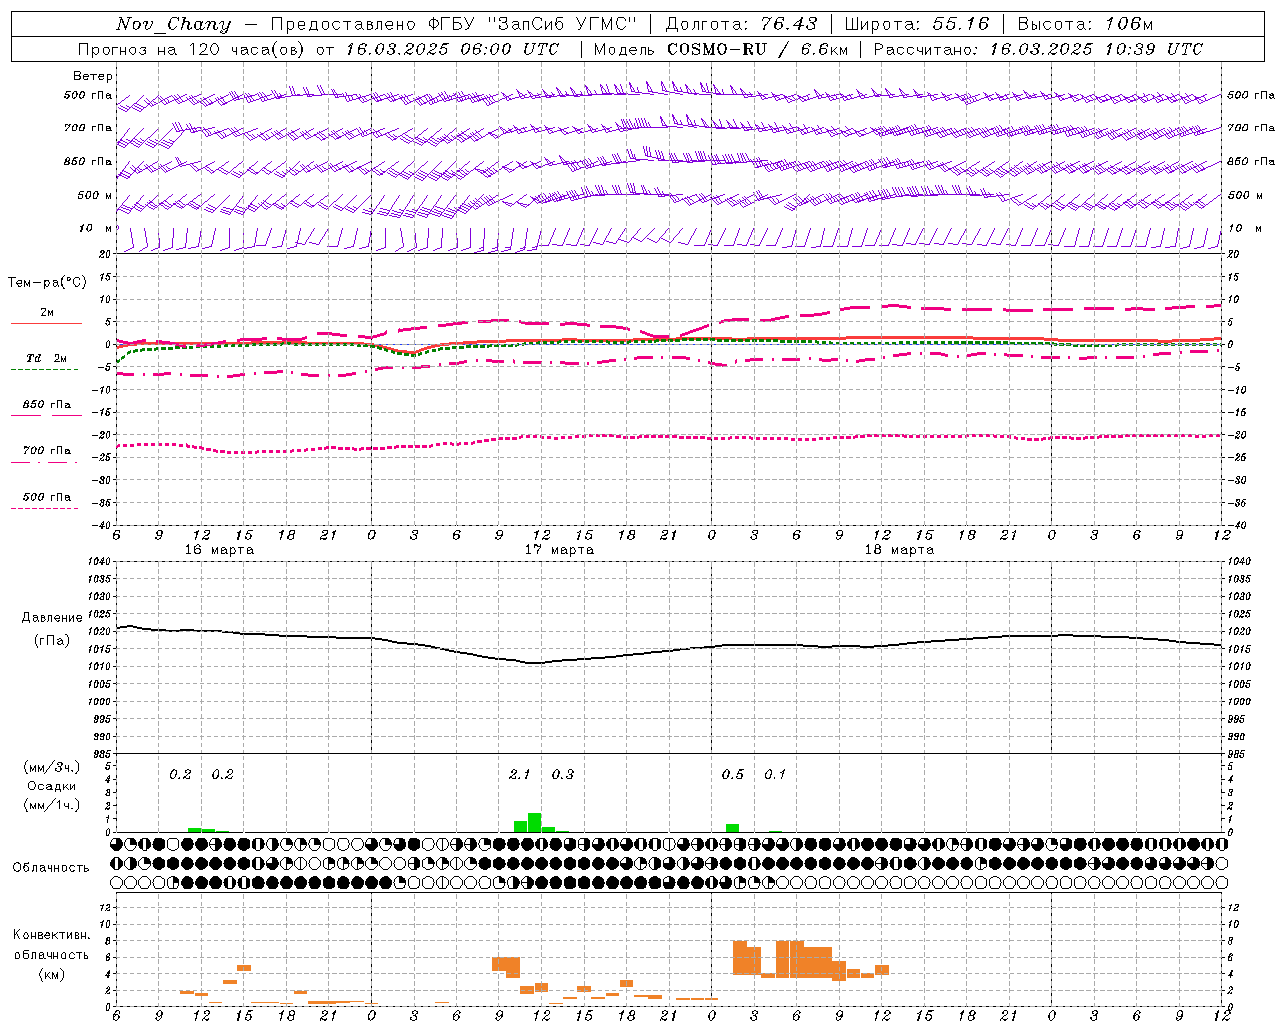Click the 2.1 precipitation value
The image size is (1280, 1024).
(520, 774)
